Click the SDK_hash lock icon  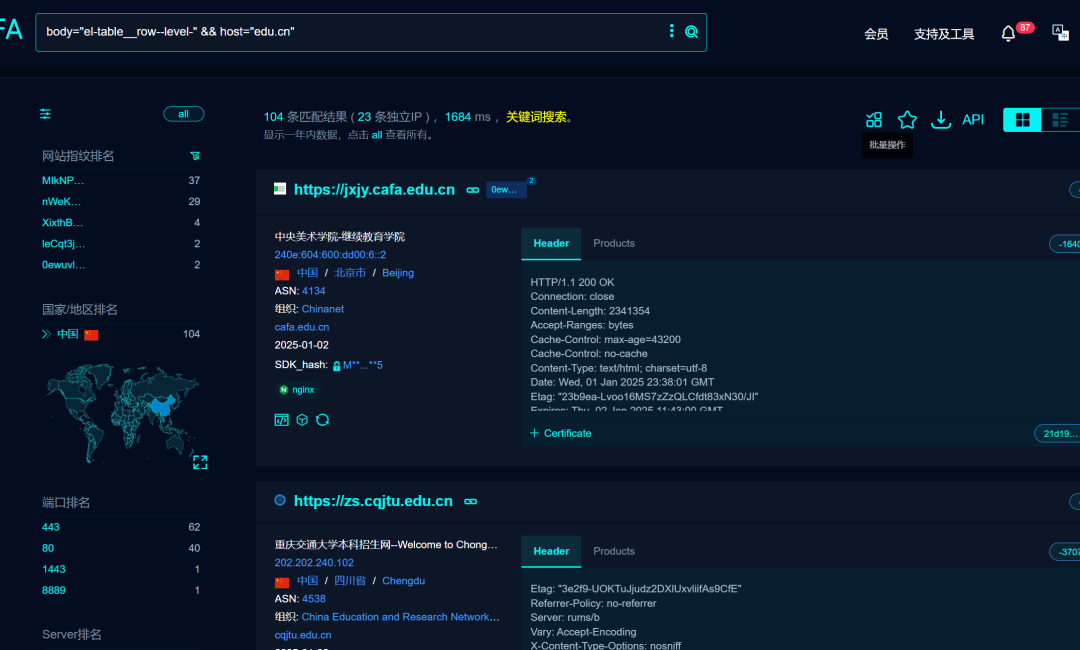click(336, 366)
